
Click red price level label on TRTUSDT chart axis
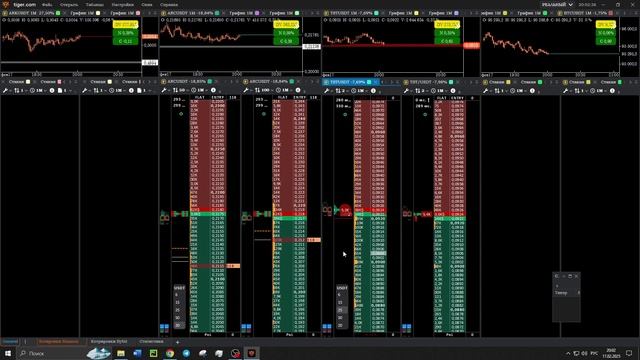pyautogui.click(x=471, y=45)
